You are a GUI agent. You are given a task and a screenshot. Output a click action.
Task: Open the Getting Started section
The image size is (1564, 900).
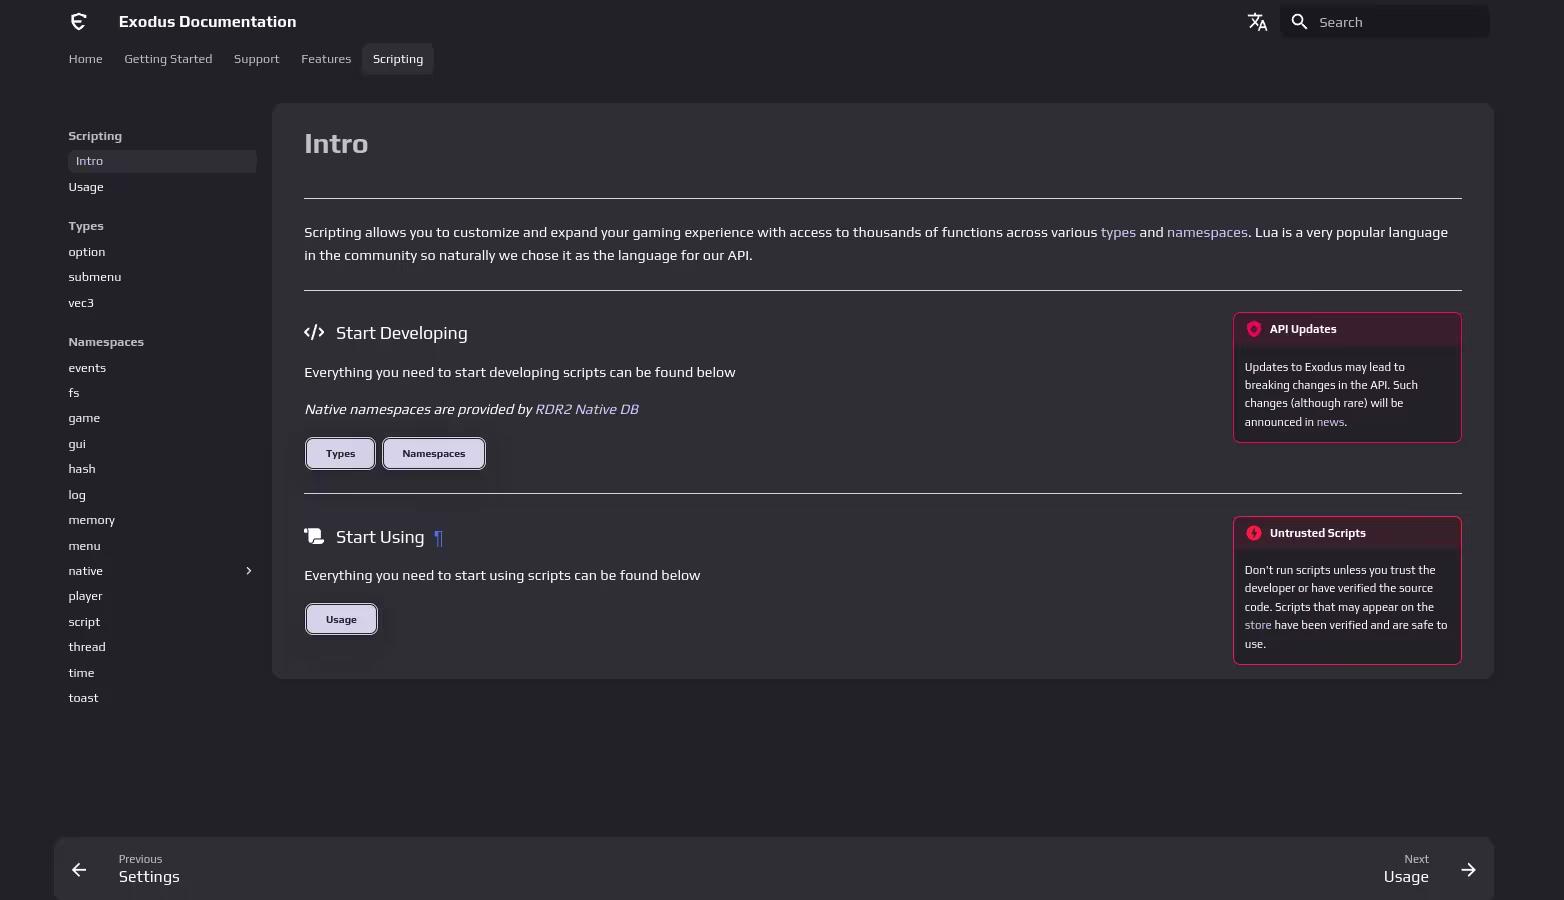pyautogui.click(x=168, y=59)
